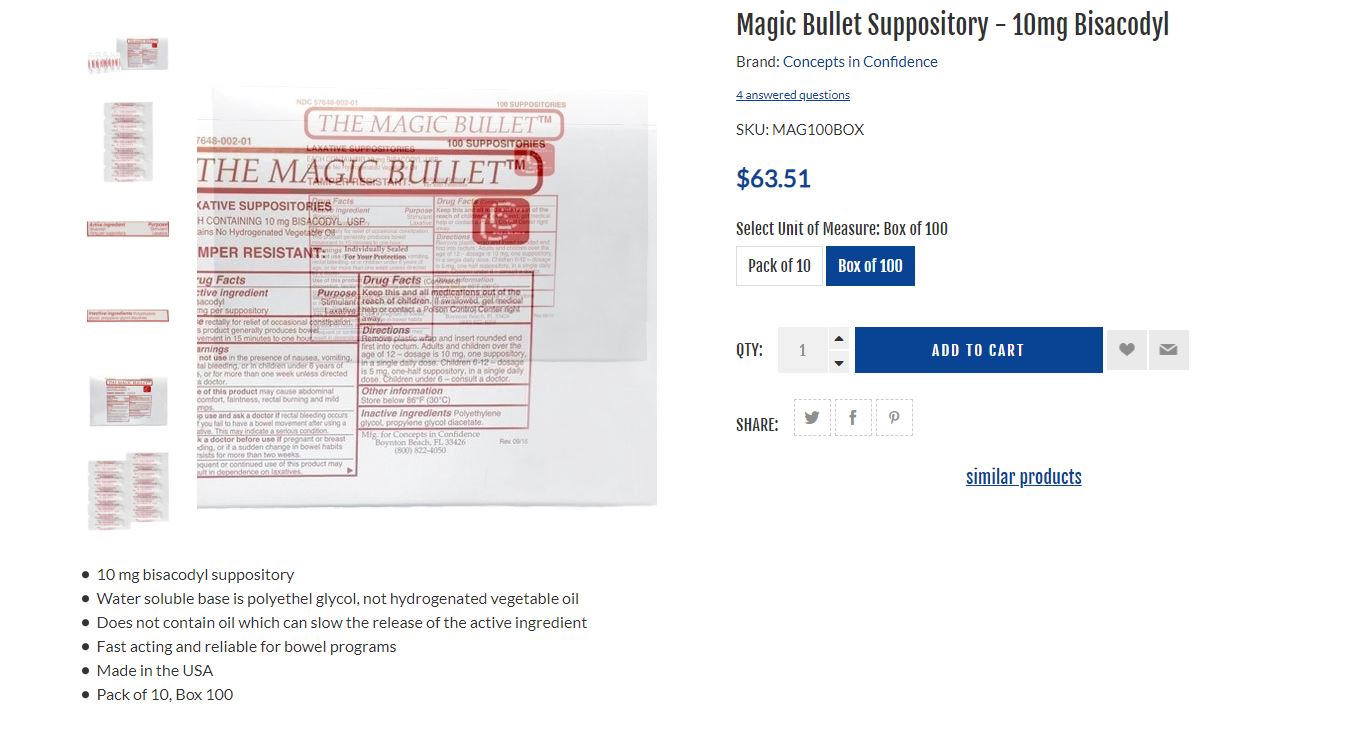Select inactive ingredients label thumbnail
1348x730 pixels.
pos(128,315)
